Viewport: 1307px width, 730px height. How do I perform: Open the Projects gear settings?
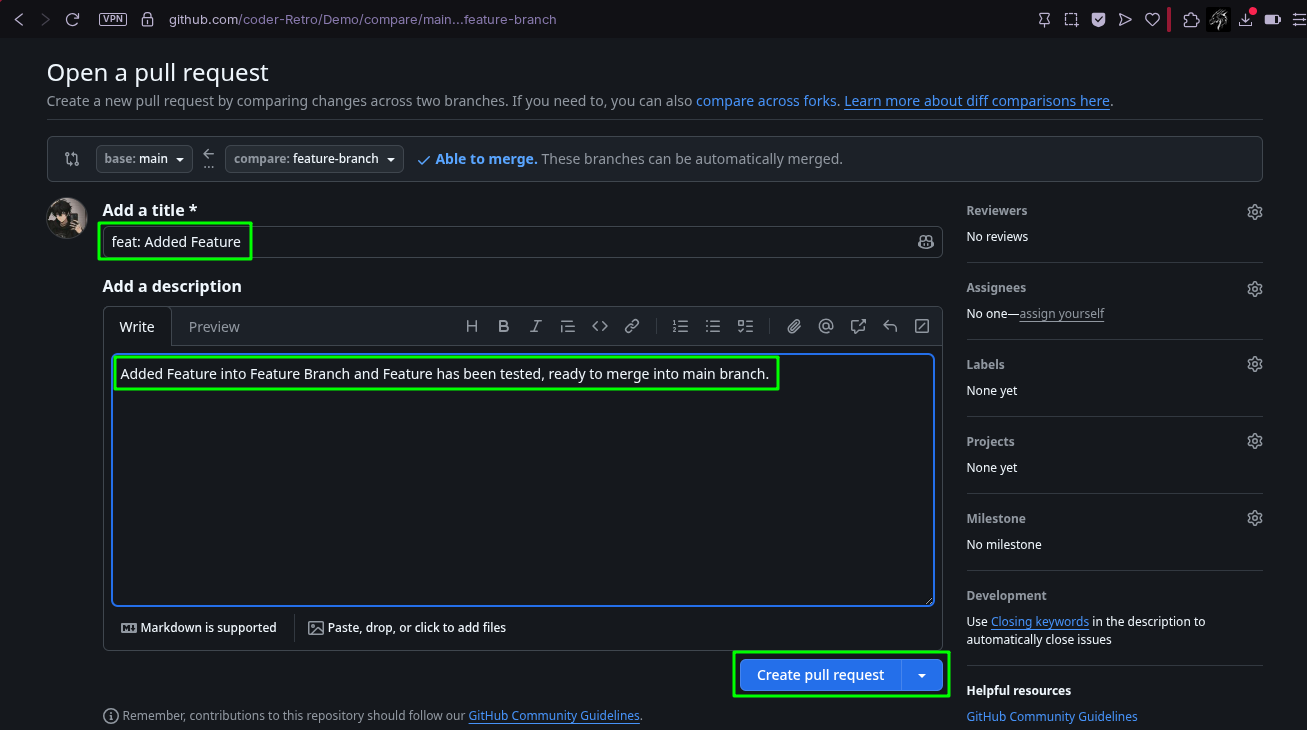(1255, 441)
